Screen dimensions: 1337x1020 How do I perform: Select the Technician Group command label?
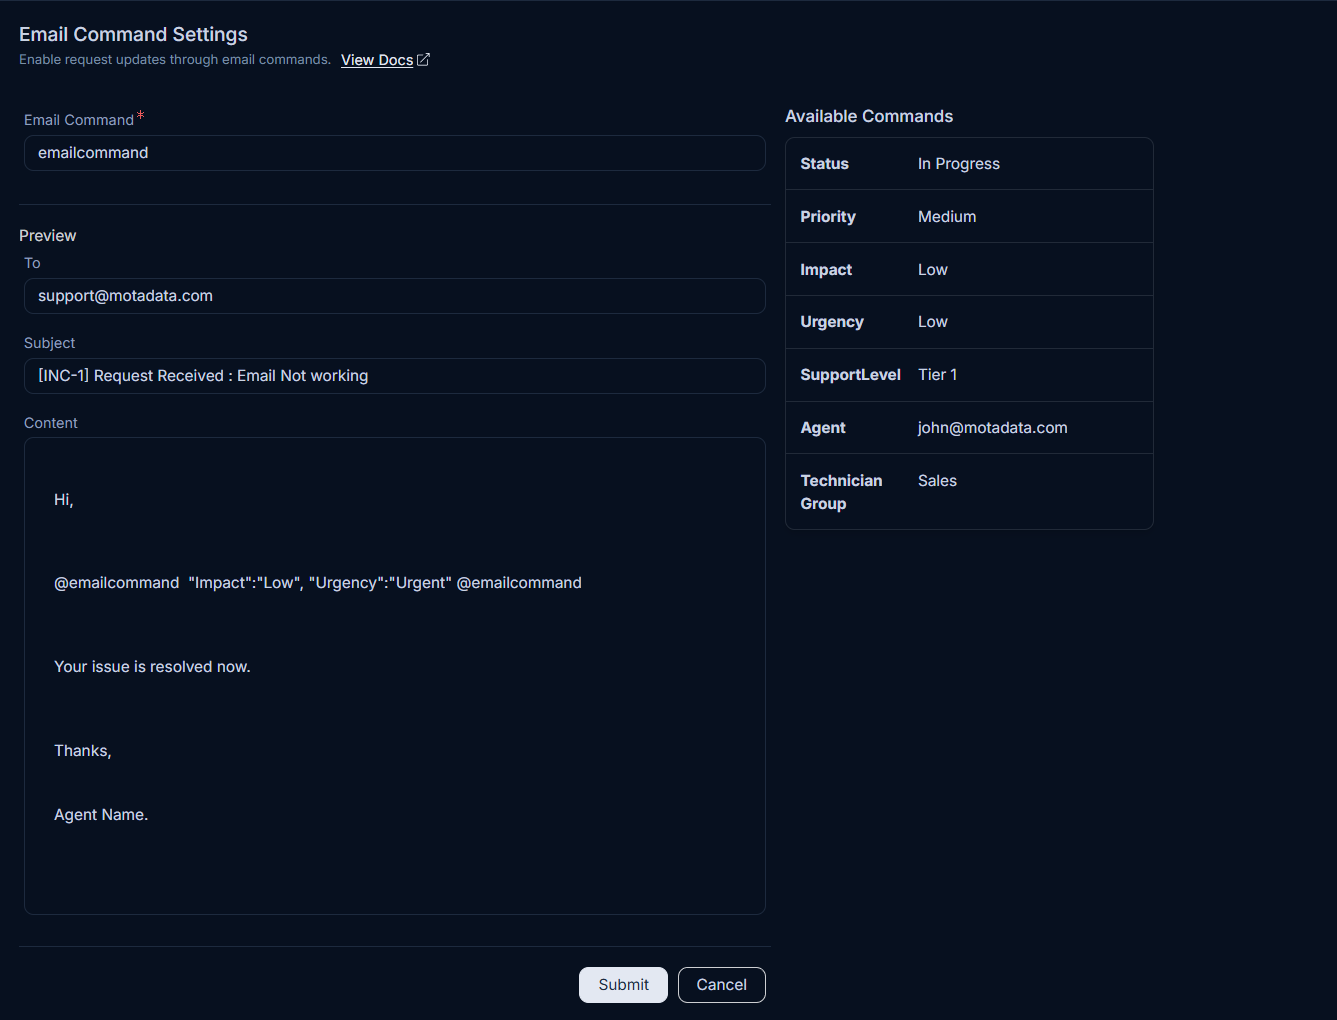[x=842, y=492]
